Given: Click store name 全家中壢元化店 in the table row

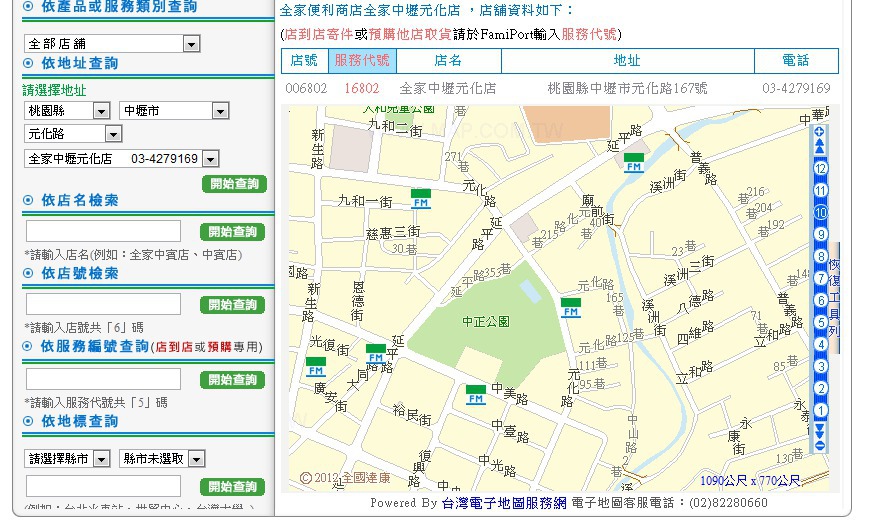Looking at the screenshot, I should (448, 88).
